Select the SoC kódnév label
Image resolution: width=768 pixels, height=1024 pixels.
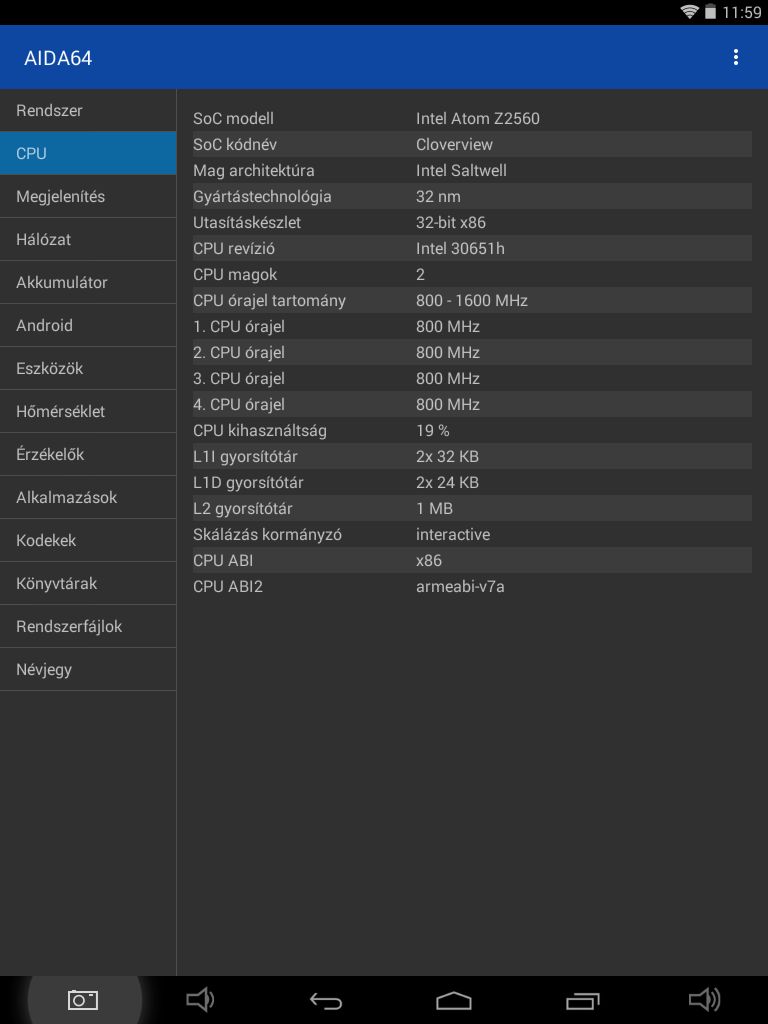pyautogui.click(x=234, y=144)
